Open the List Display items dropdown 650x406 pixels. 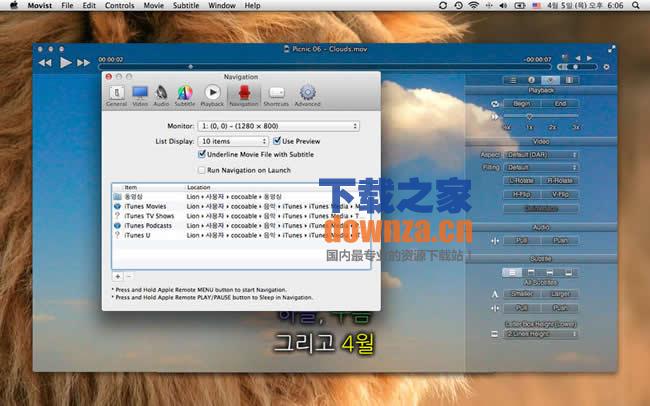point(233,141)
